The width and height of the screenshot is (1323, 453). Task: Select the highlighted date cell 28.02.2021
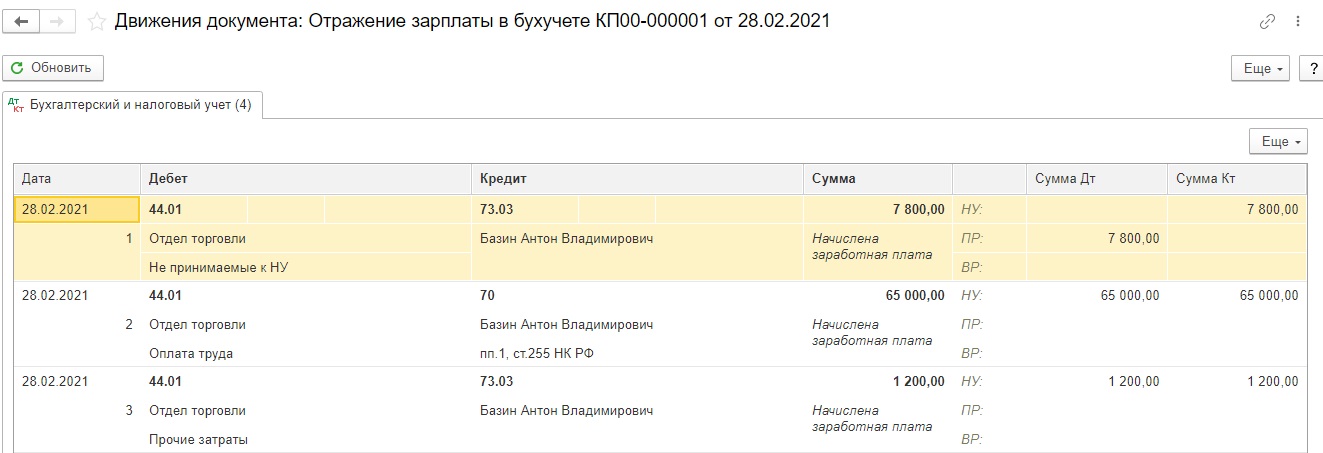pos(76,209)
